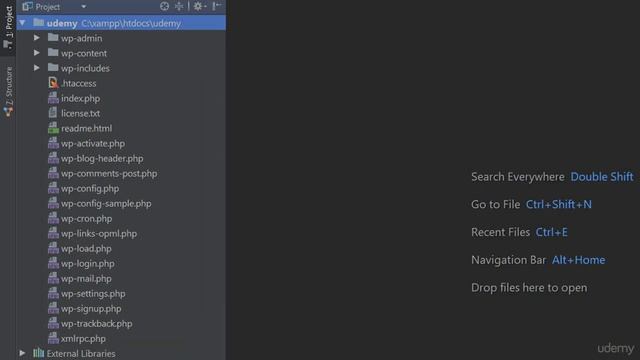Viewport: 640px width, 360px height.
Task: Click the wp-content folder icon
Action: coord(53,53)
